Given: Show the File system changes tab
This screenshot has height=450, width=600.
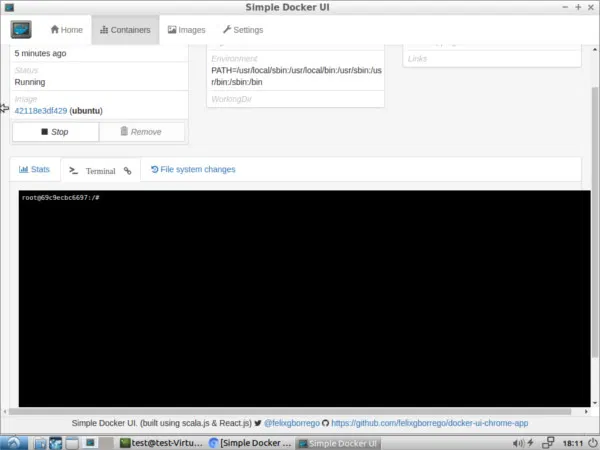Looking at the screenshot, I should tap(193, 170).
